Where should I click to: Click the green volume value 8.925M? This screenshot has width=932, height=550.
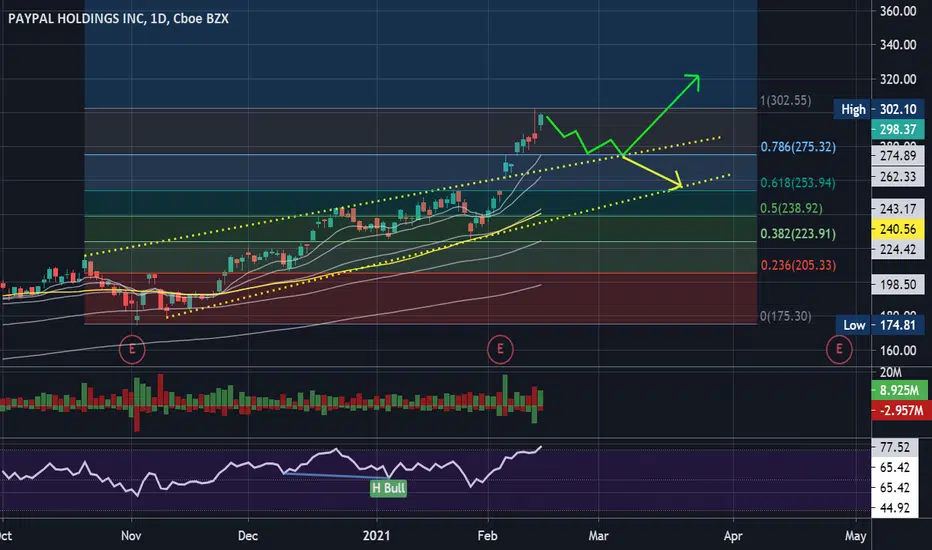899,391
